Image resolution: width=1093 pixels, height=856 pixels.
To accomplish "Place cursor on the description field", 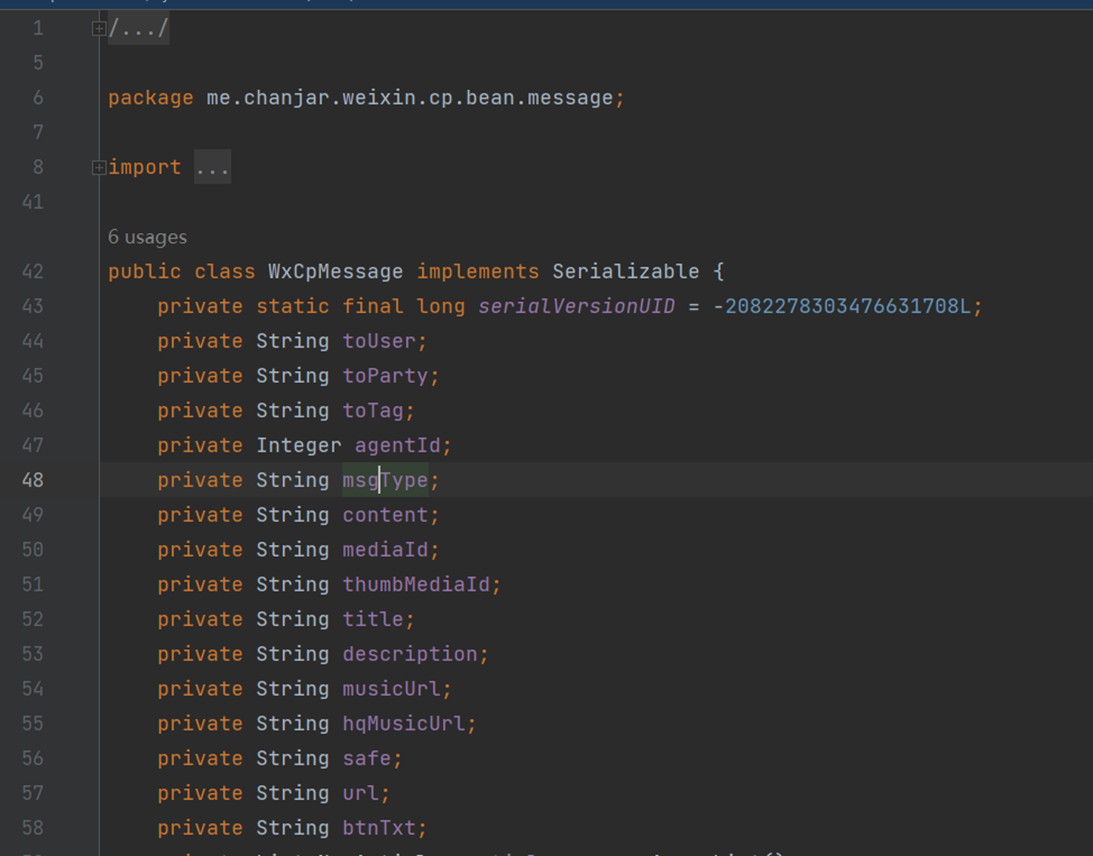I will tap(409, 654).
